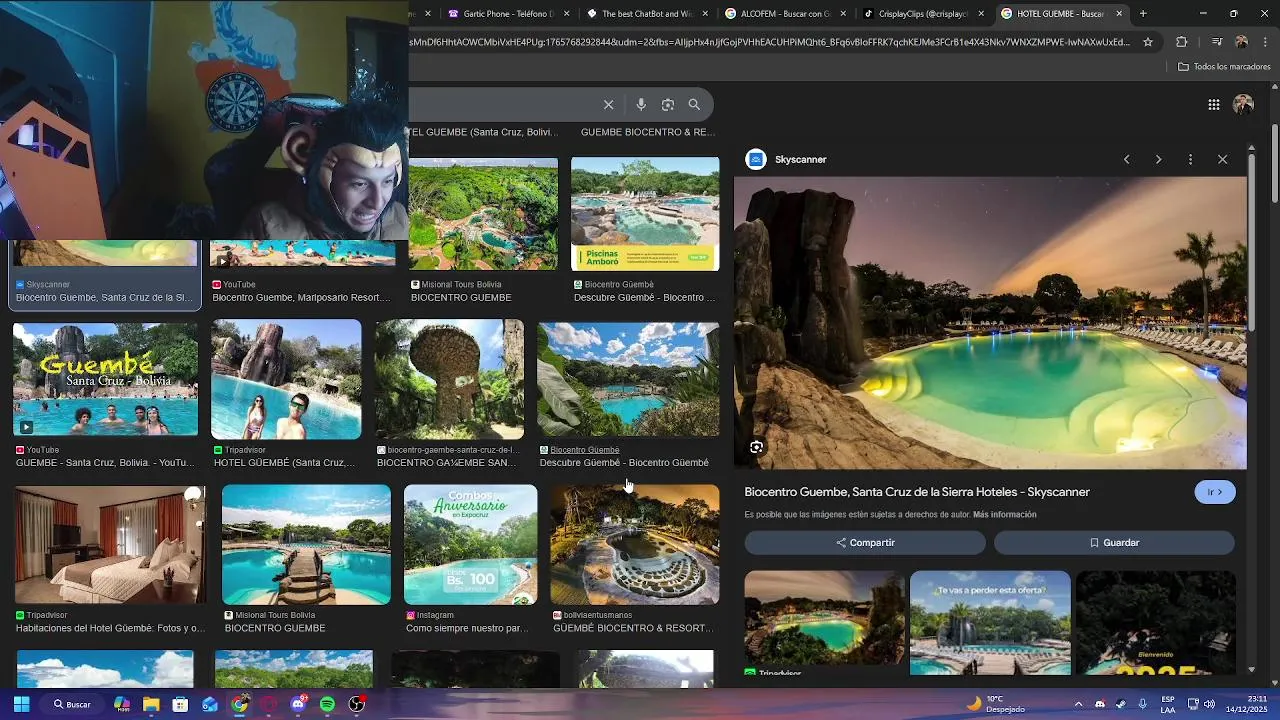Open OBS Studio from the taskbar
This screenshot has height=720, width=1280.
[x=356, y=704]
